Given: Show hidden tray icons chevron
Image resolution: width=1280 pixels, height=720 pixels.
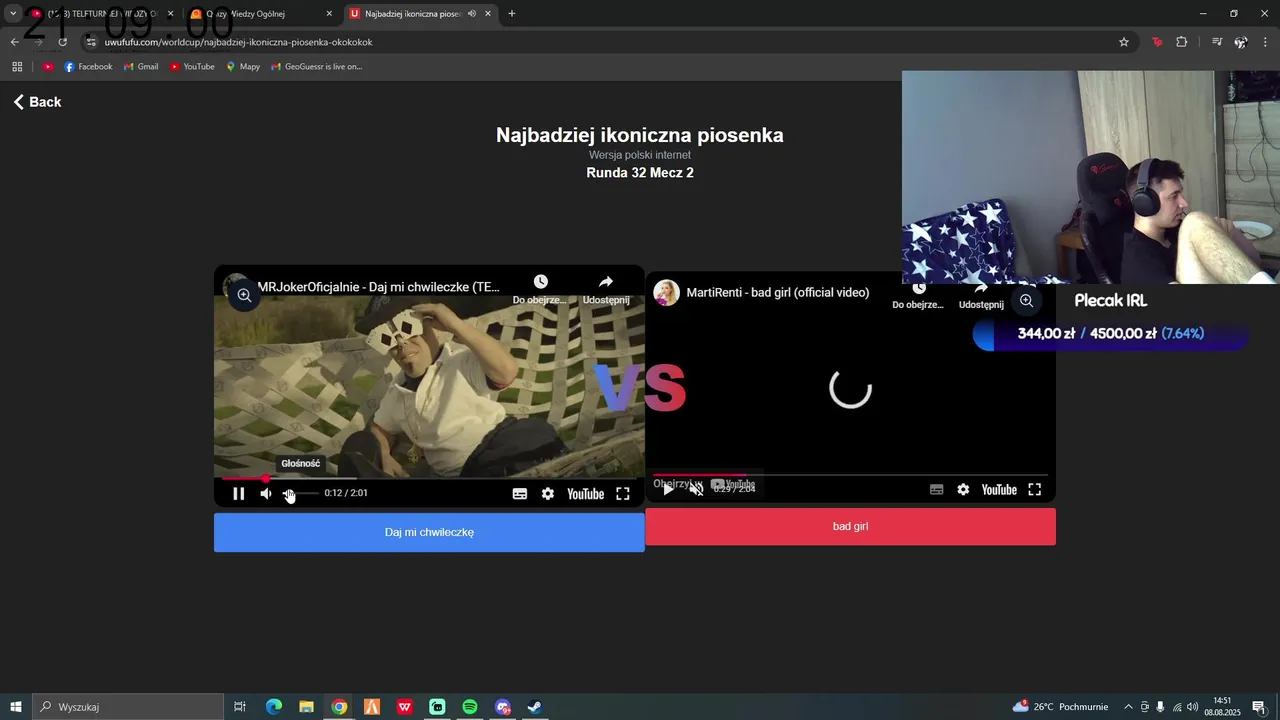Looking at the screenshot, I should tap(1129, 707).
